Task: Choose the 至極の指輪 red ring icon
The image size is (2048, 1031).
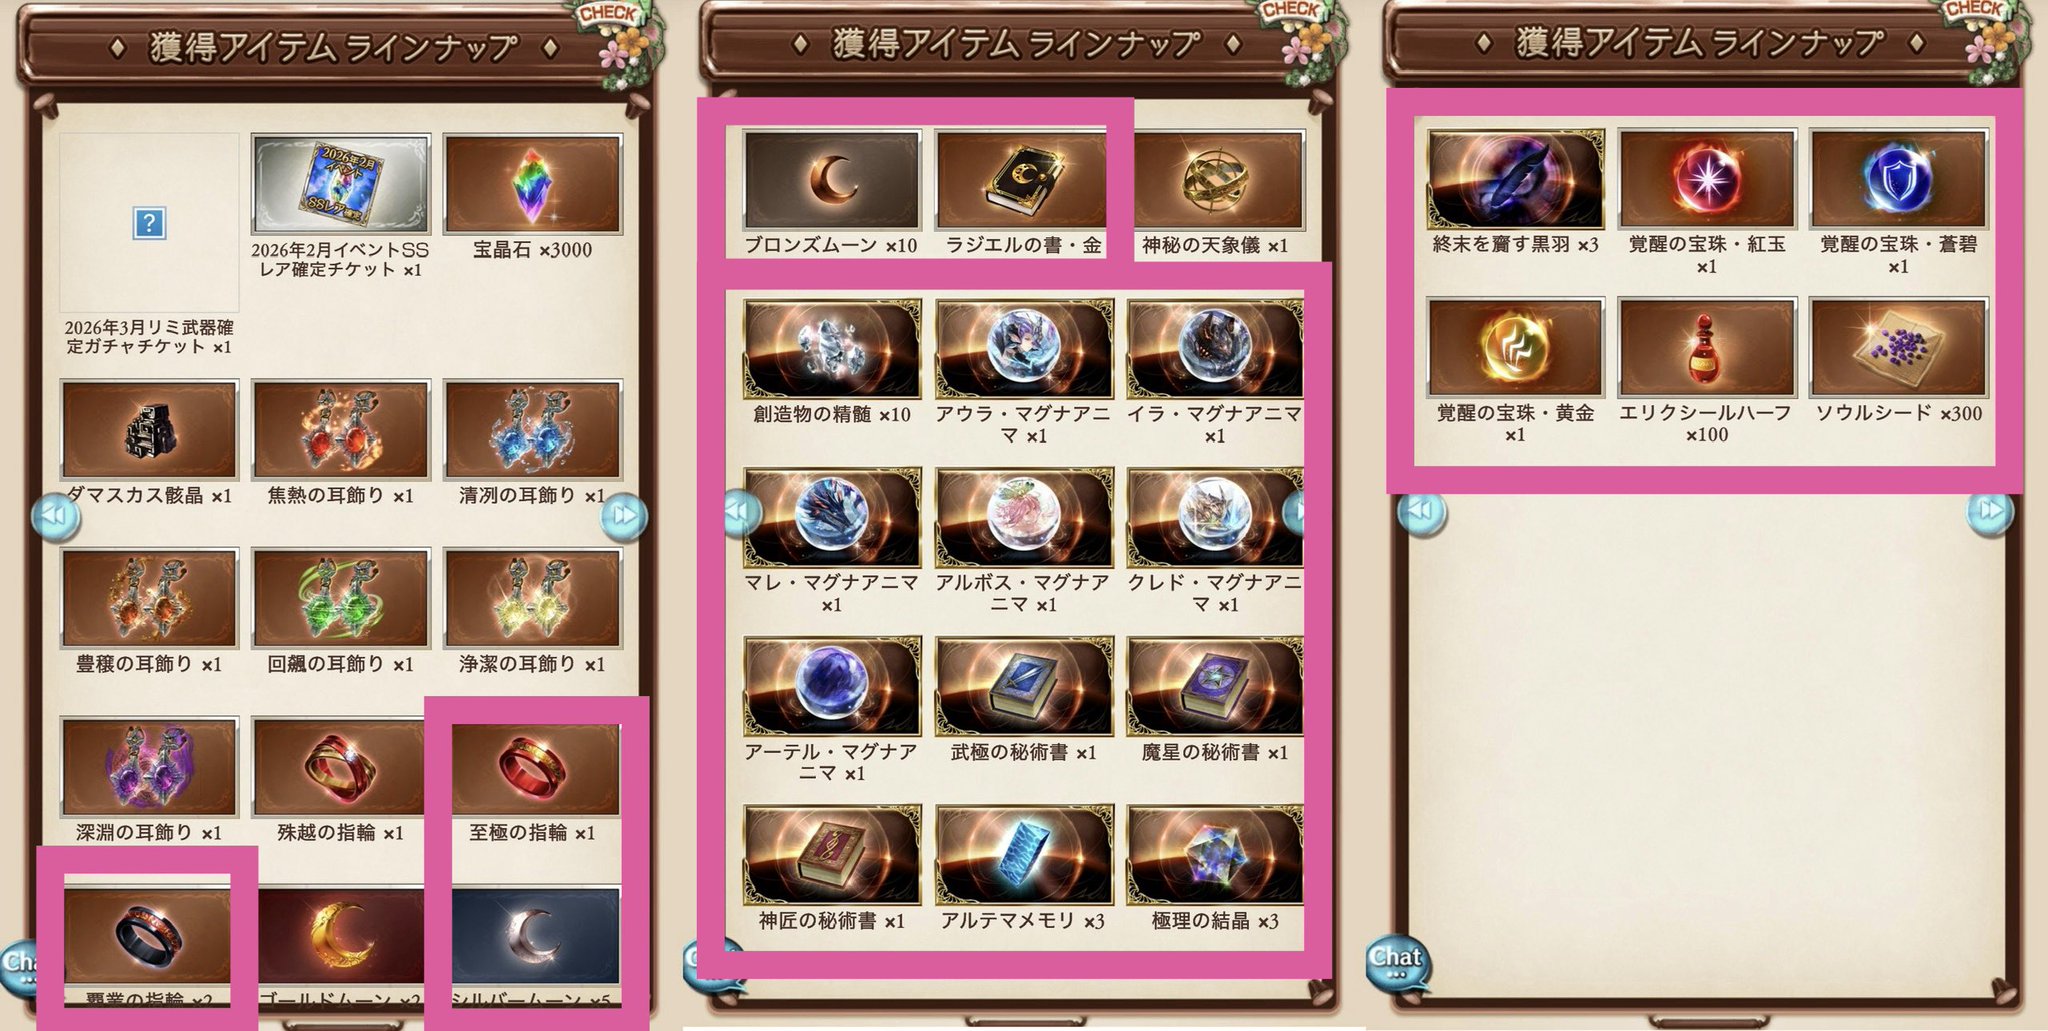Action: (533, 768)
